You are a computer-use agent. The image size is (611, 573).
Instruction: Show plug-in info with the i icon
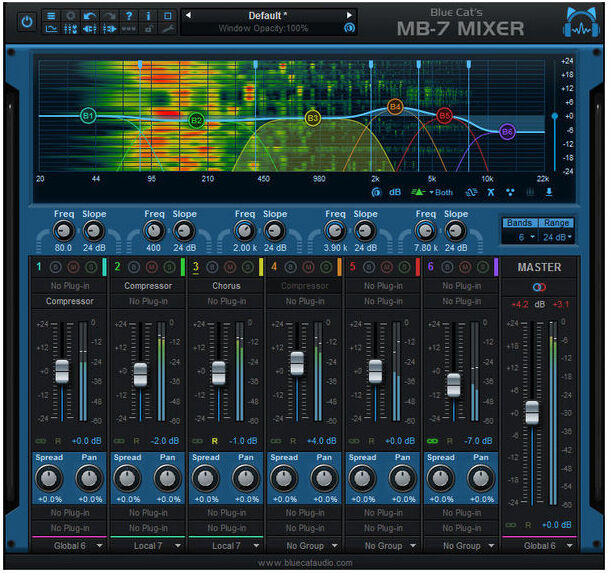click(x=148, y=16)
